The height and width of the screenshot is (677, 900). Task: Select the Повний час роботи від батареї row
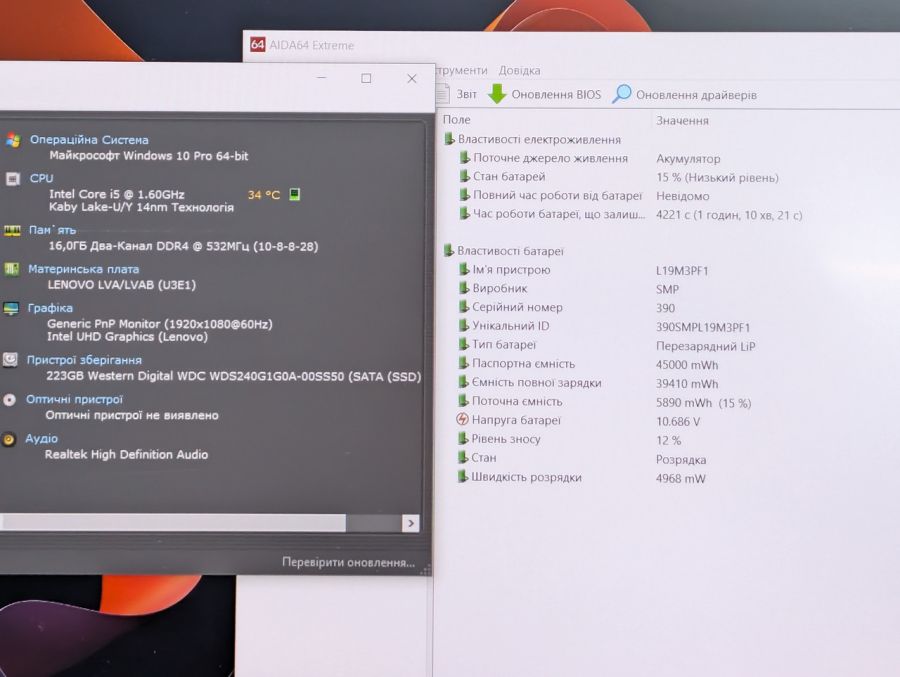550,195
